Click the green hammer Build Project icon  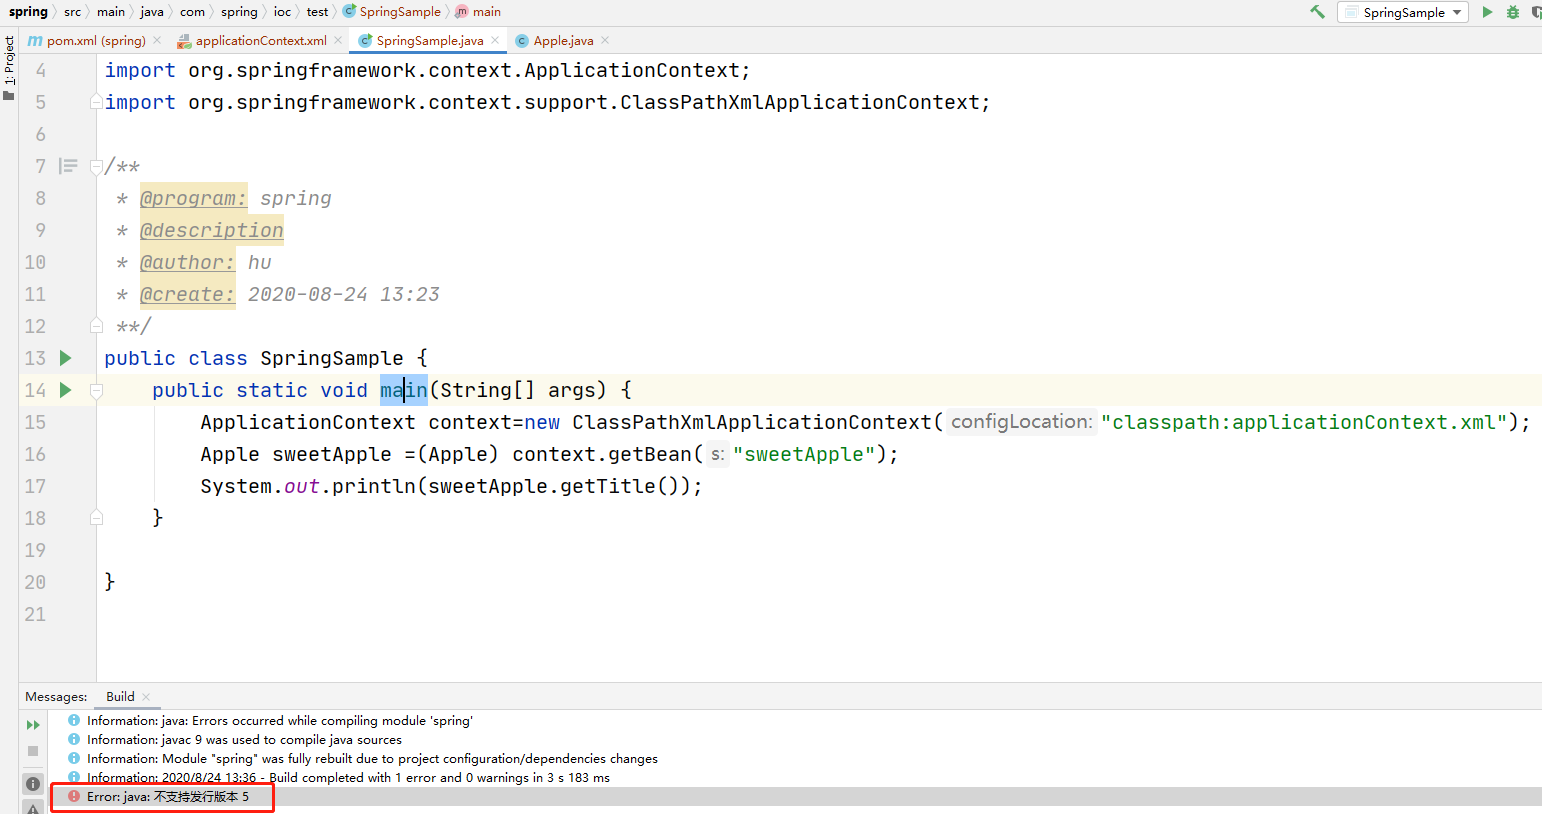coord(1317,12)
